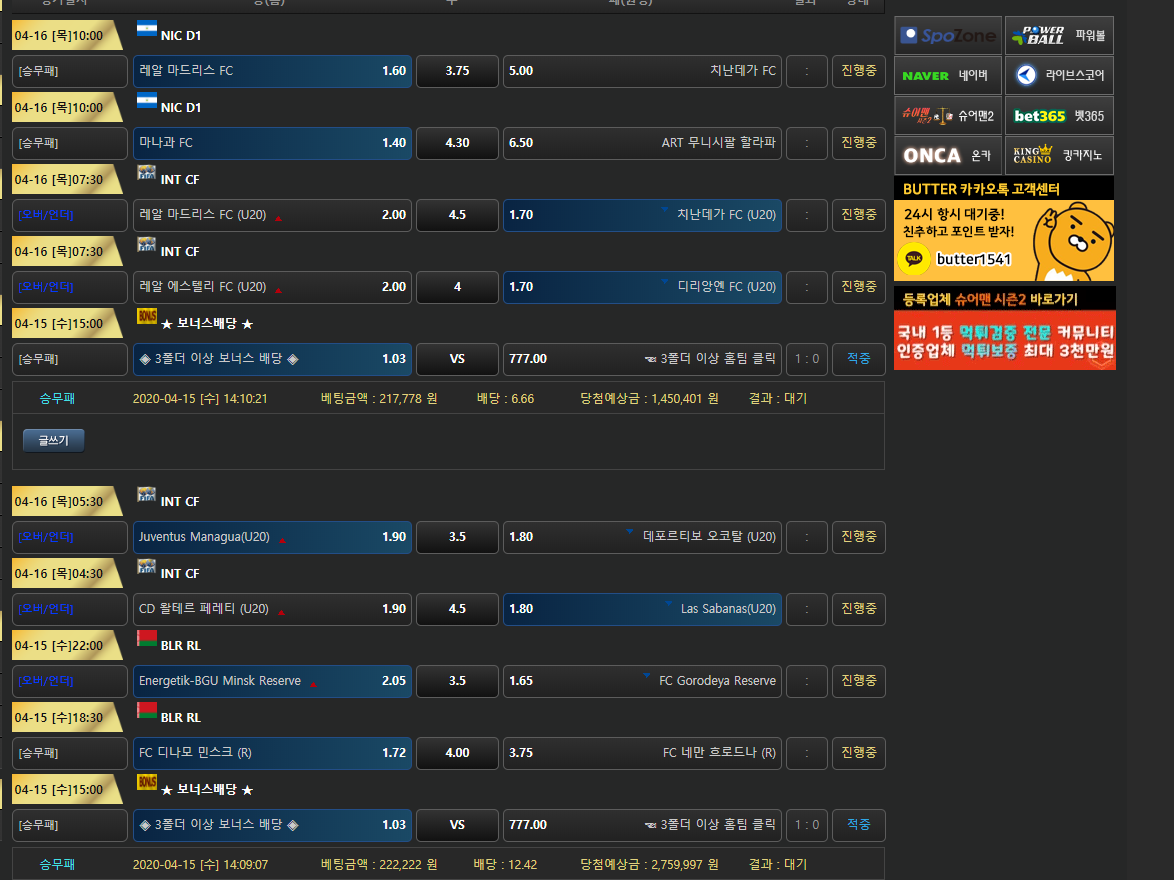Screen dimensions: 1174x880
Task: Open the King Casino 킹카지노 shortcut
Action: point(1059,156)
